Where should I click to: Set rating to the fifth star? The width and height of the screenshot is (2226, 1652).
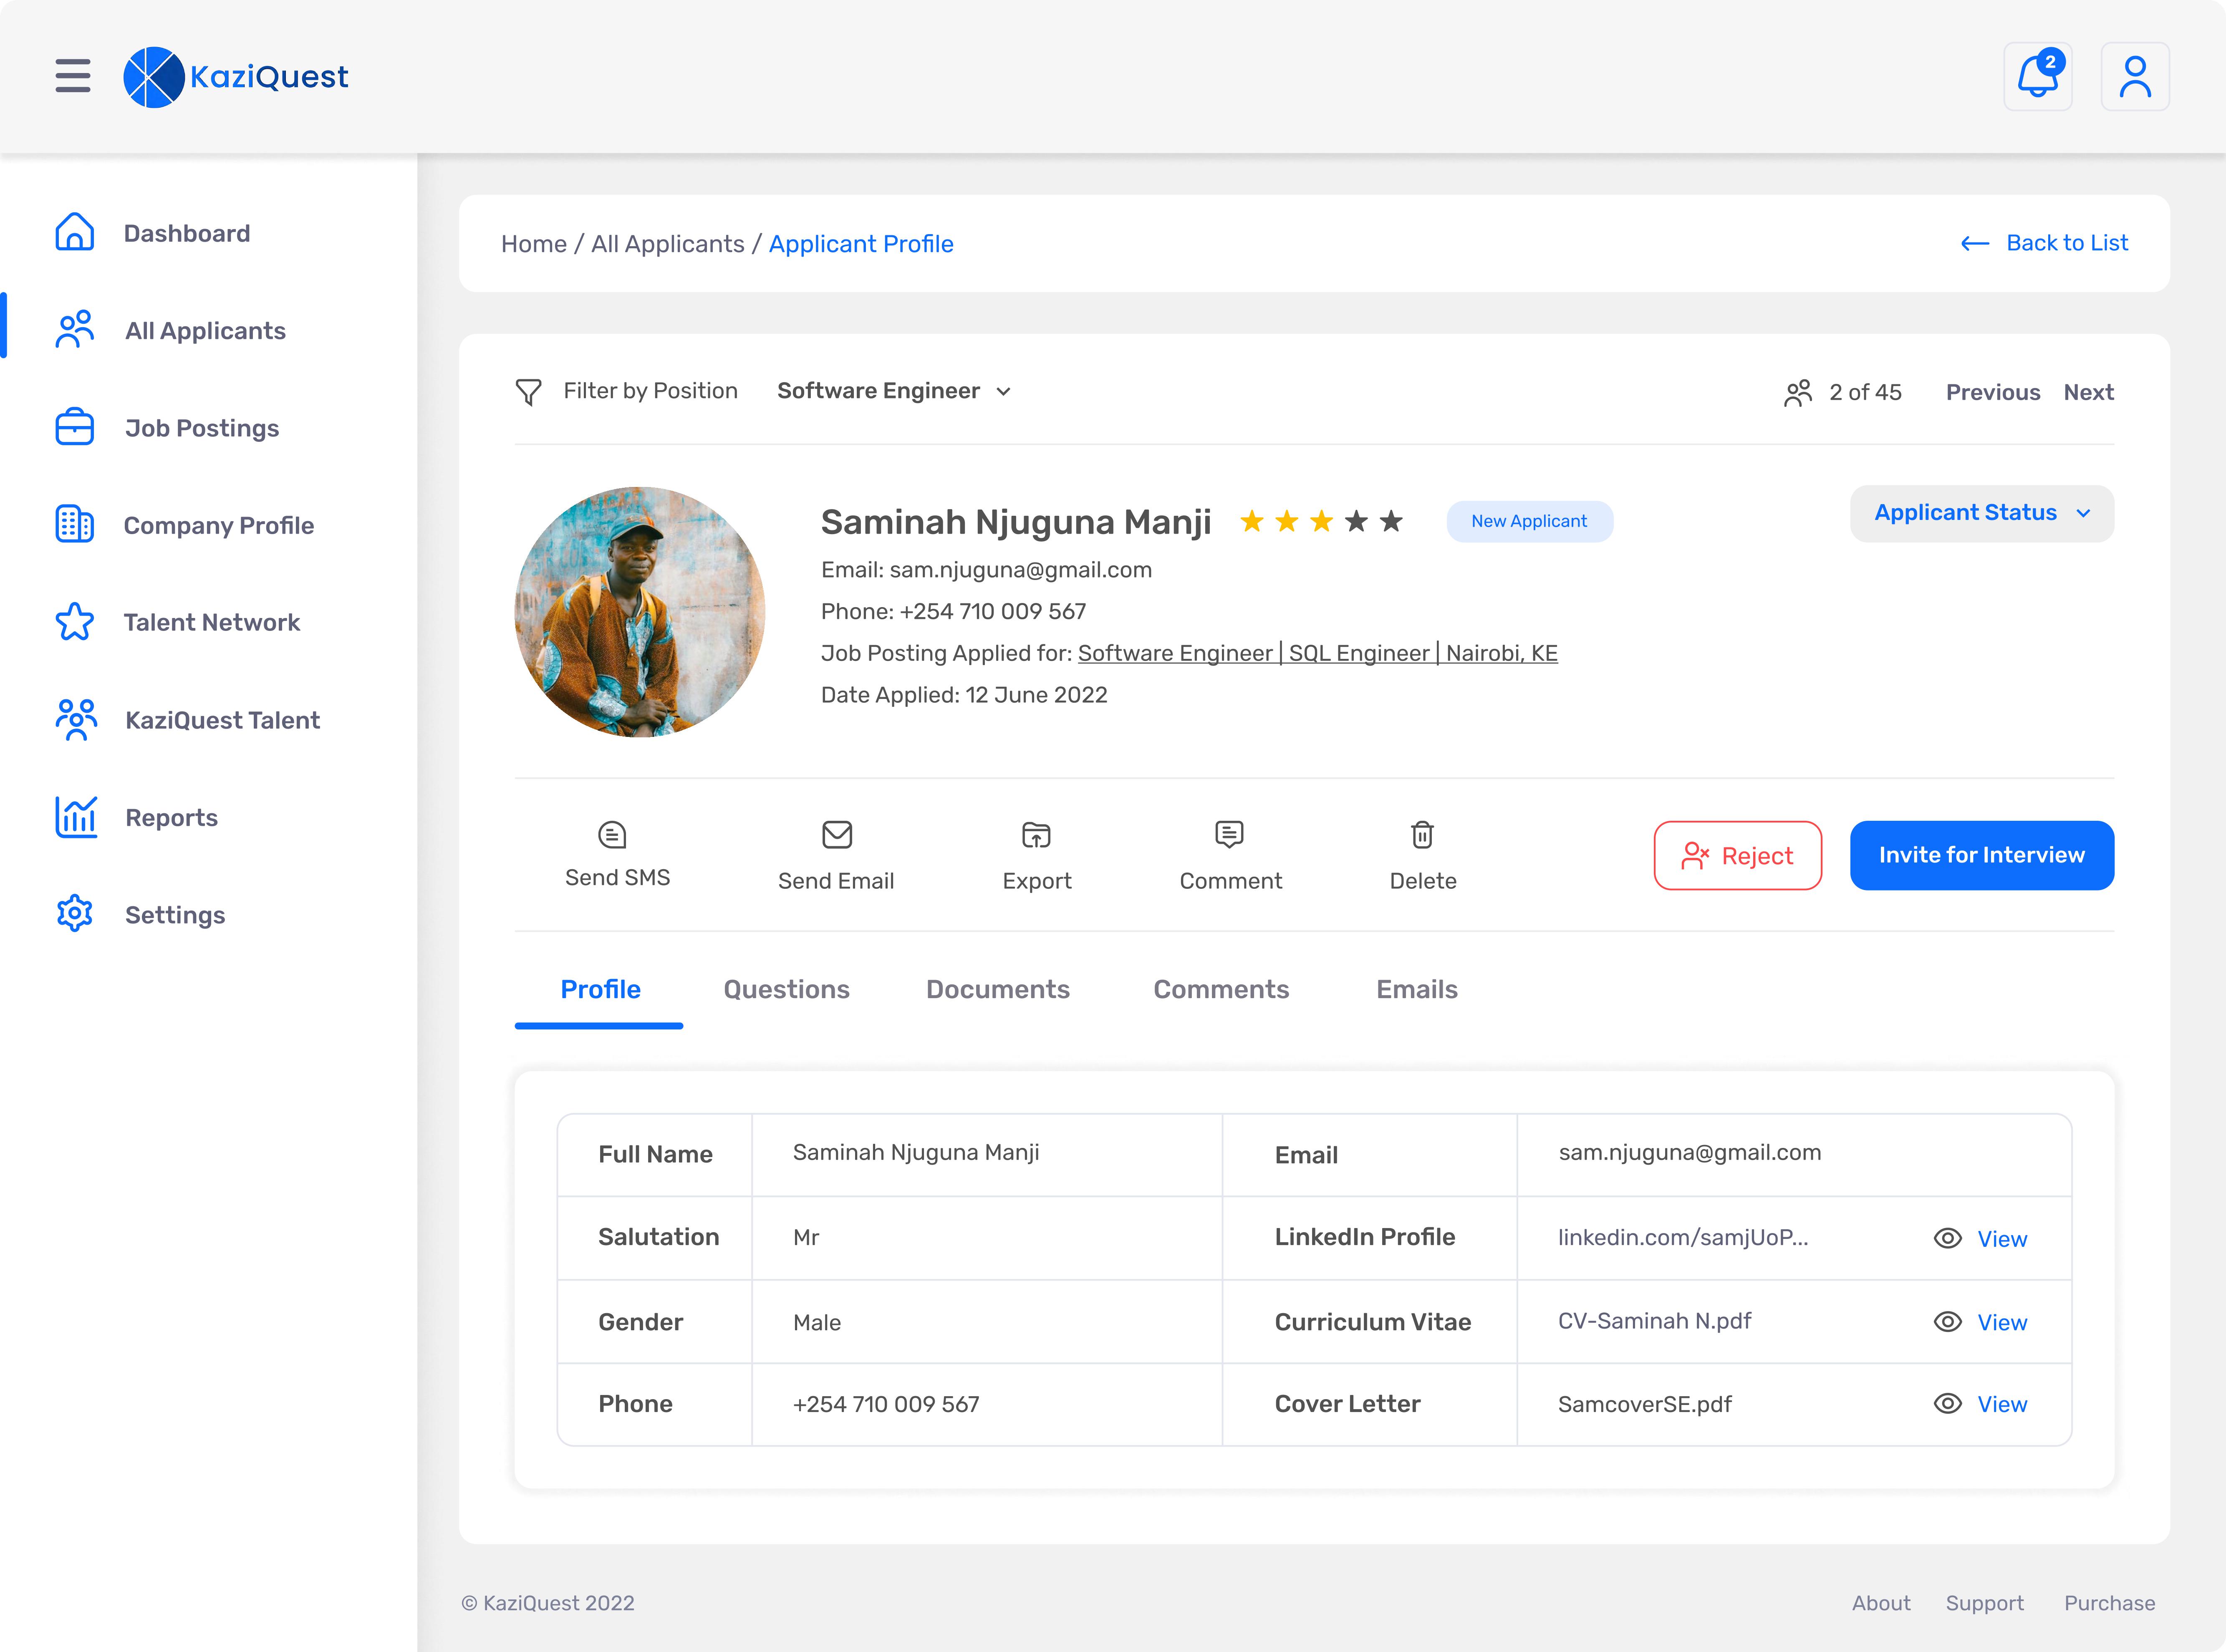(1391, 521)
